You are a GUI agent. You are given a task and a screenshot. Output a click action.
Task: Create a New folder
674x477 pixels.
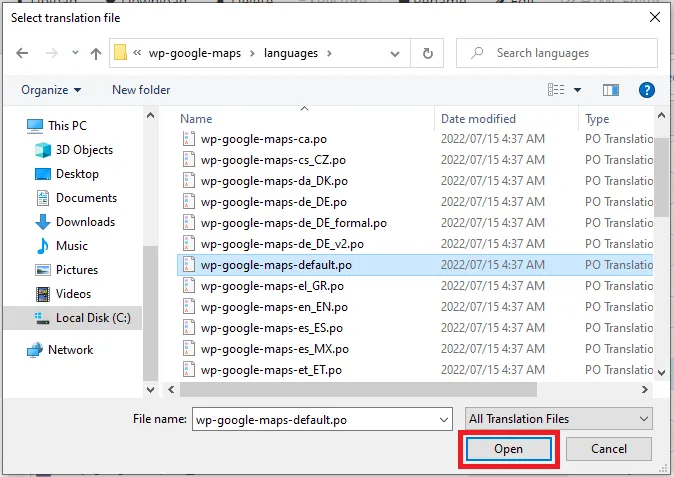coord(141,90)
